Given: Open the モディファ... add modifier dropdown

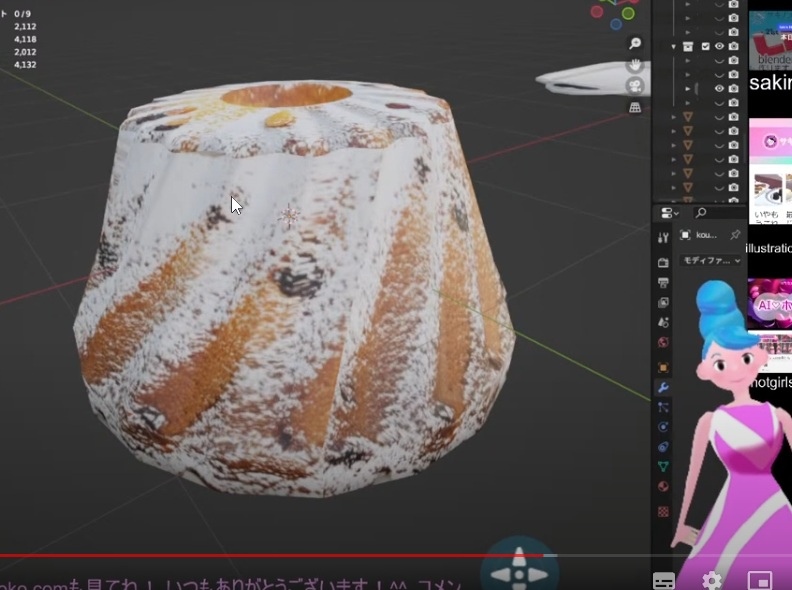Looking at the screenshot, I should pyautogui.click(x=711, y=260).
